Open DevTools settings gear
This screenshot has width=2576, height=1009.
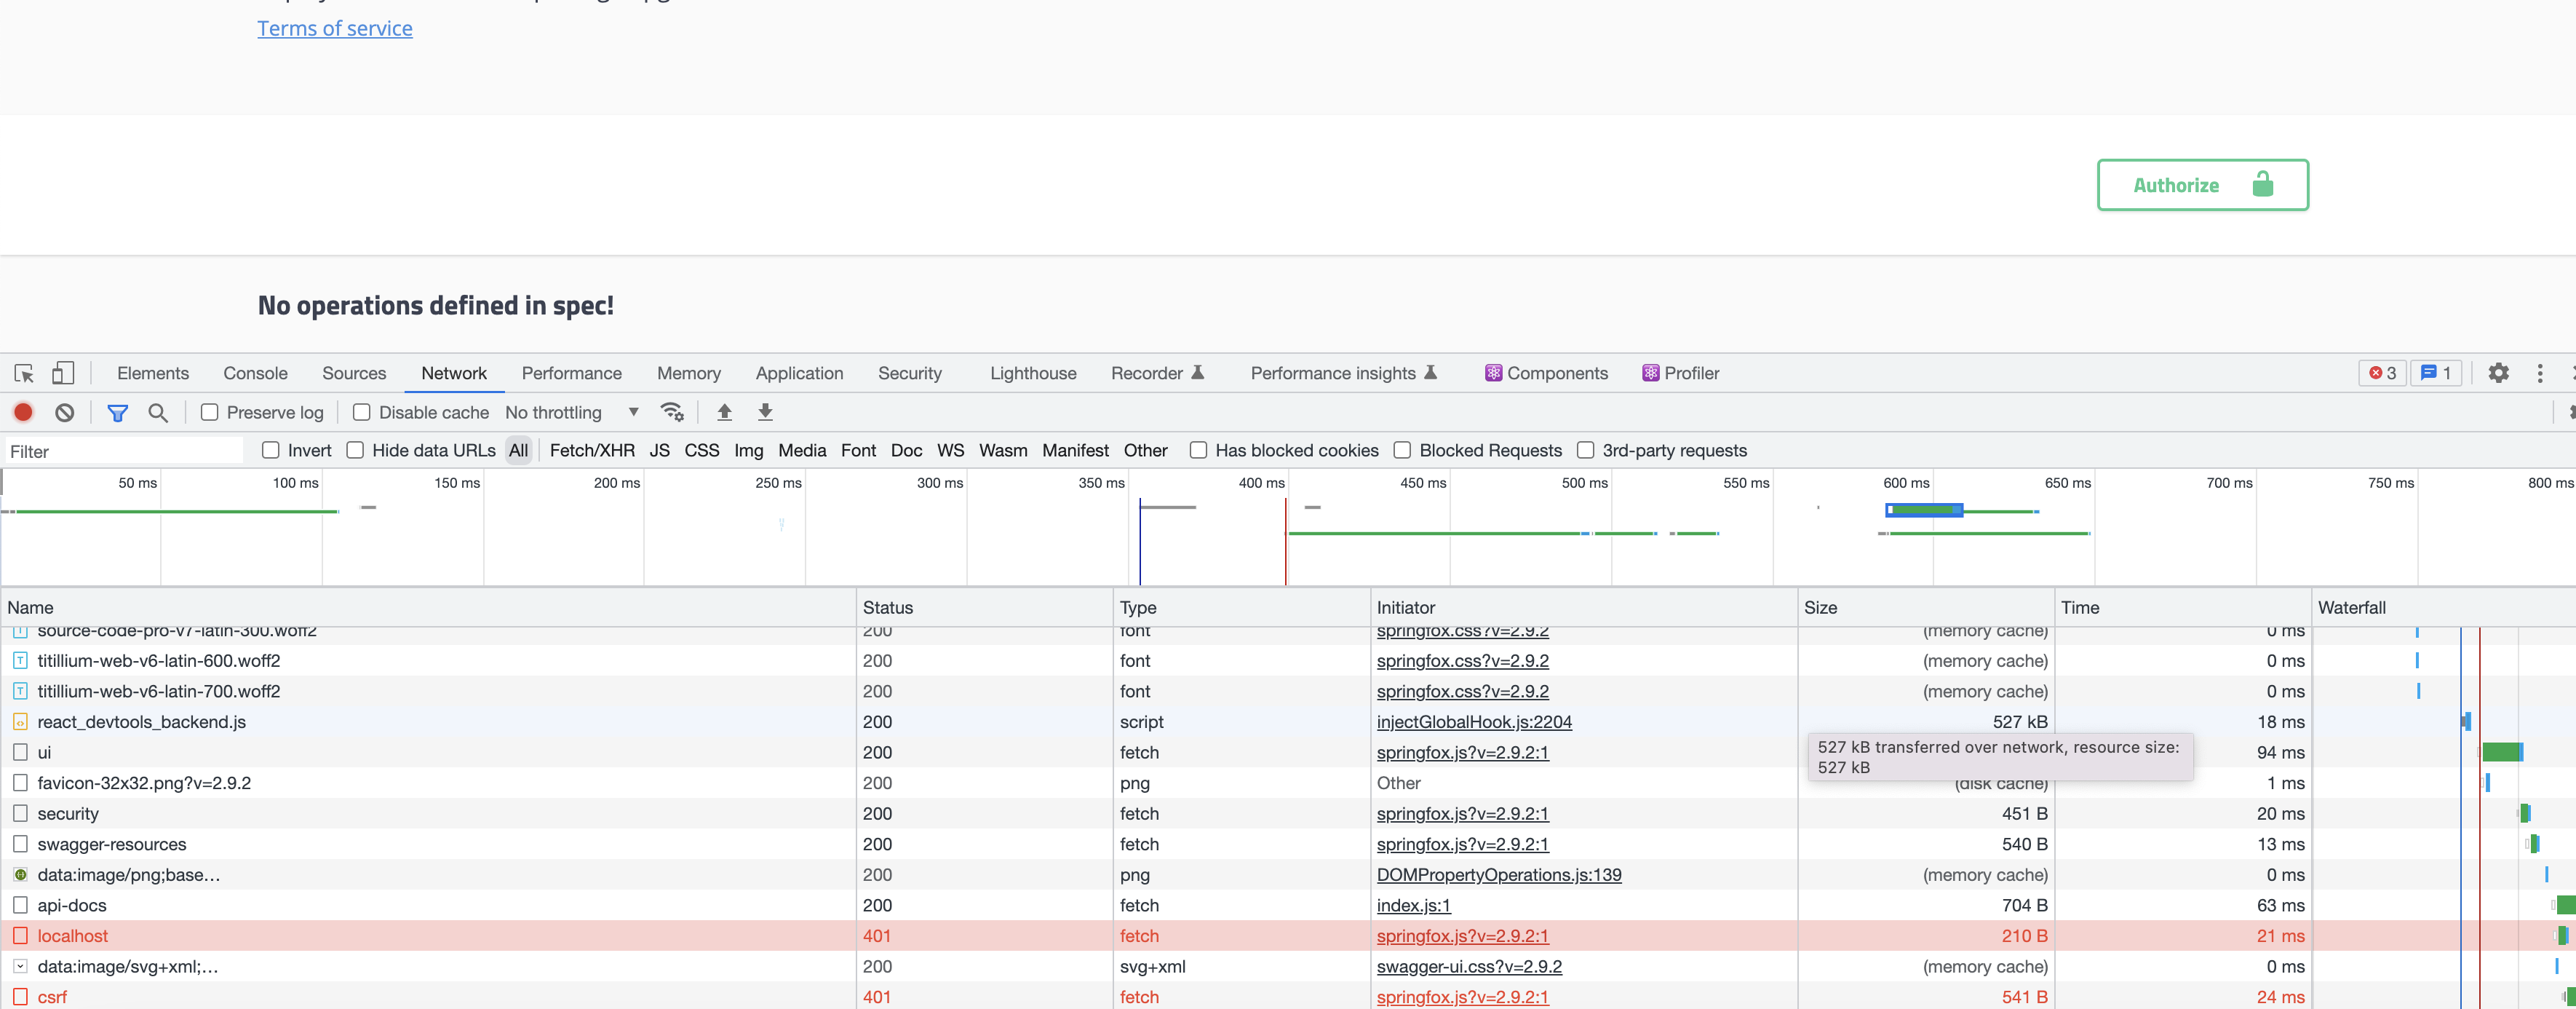pos(2498,373)
